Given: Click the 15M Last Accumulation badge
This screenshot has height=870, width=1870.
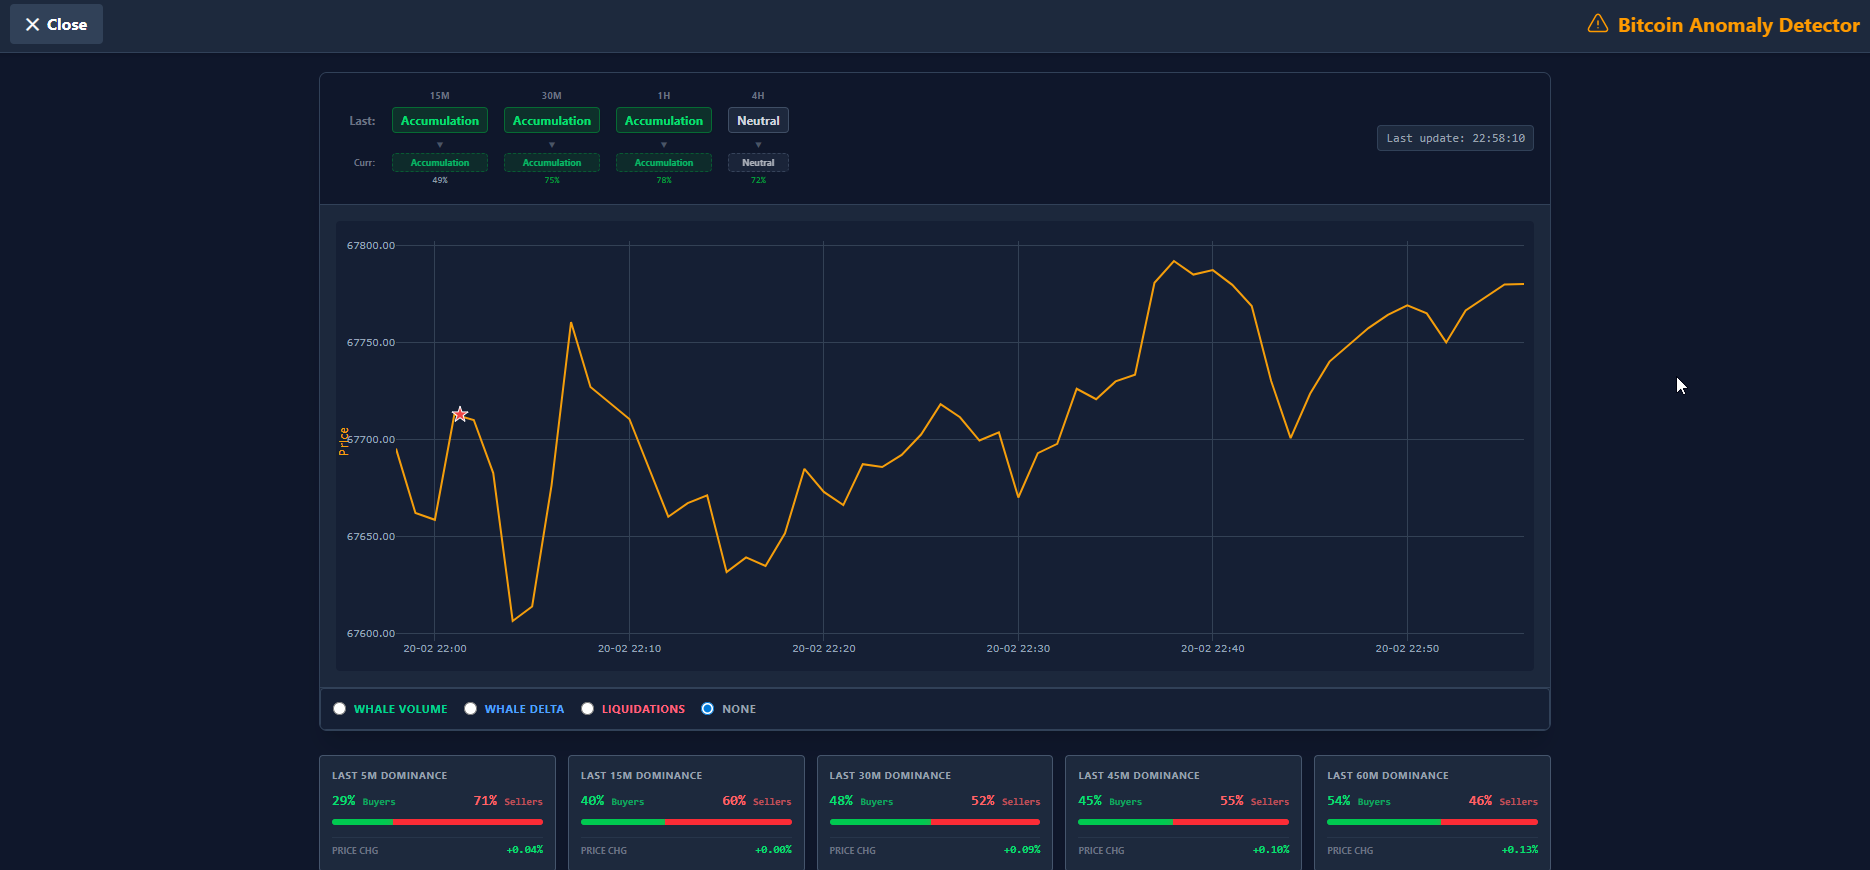Looking at the screenshot, I should coord(440,121).
